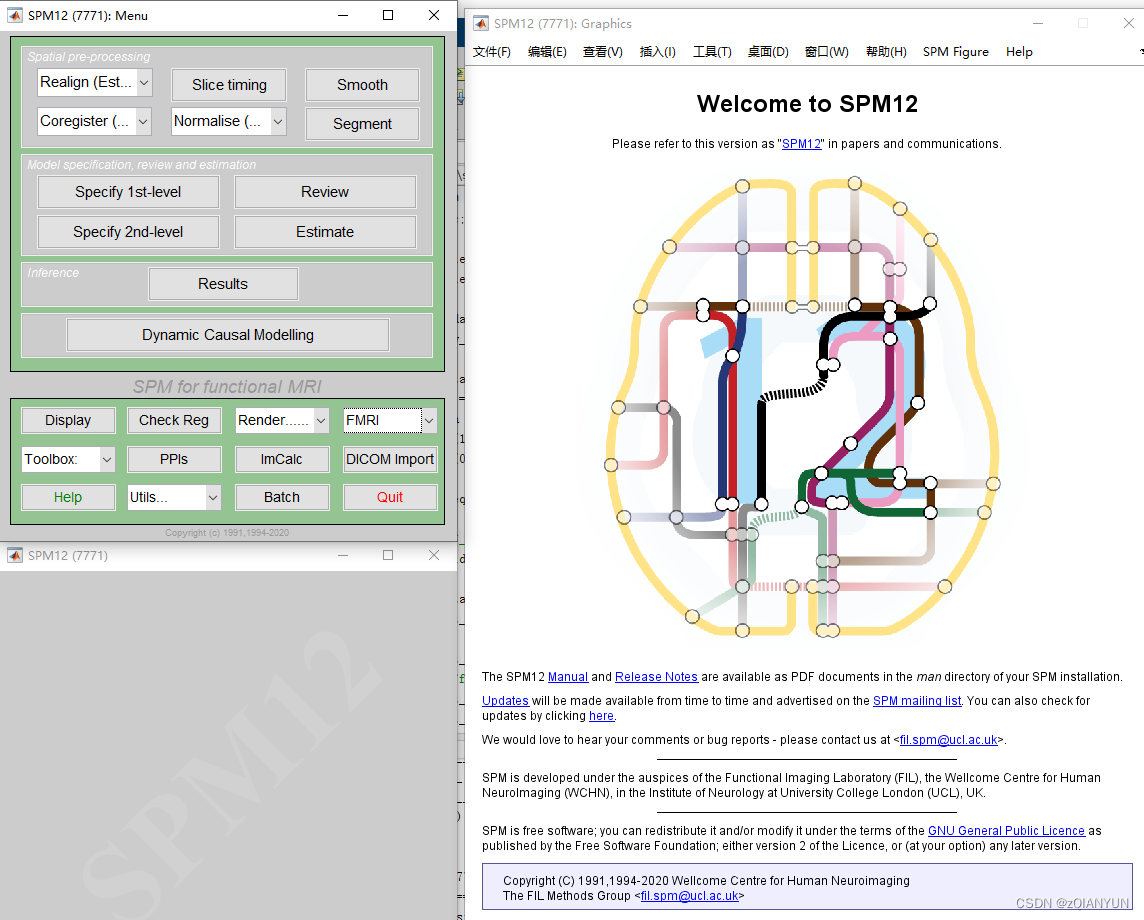Click Specify 2nd-level button

click(x=128, y=232)
